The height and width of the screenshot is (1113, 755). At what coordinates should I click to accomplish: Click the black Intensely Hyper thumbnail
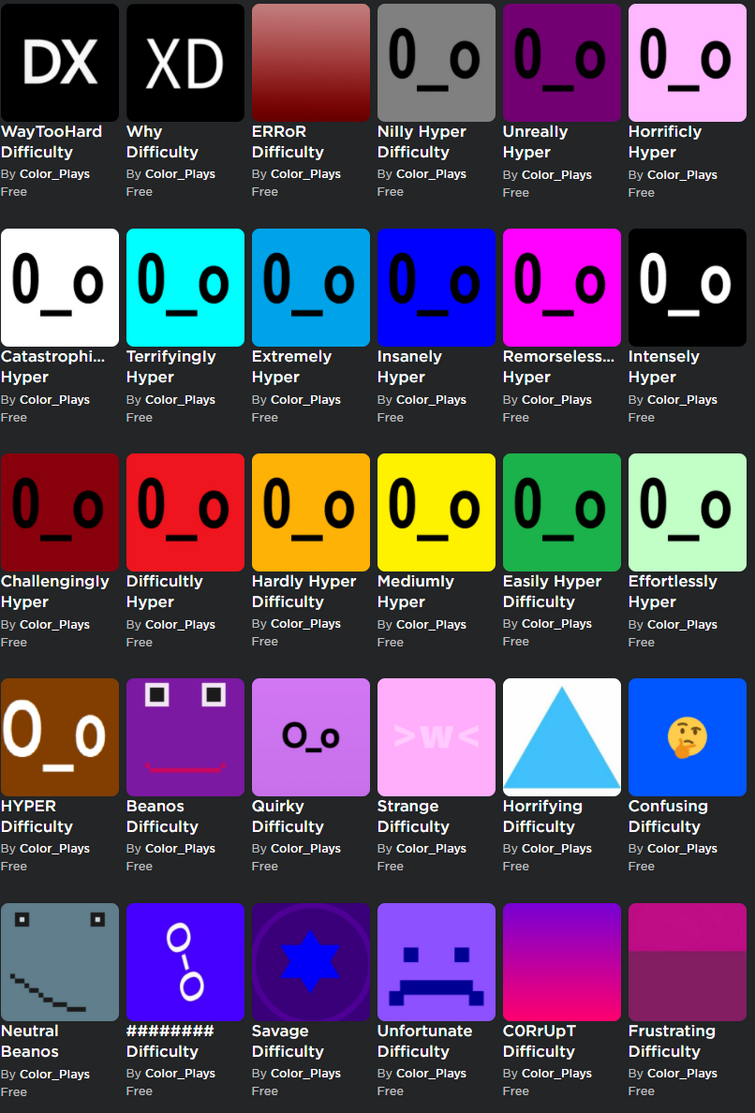pos(688,287)
